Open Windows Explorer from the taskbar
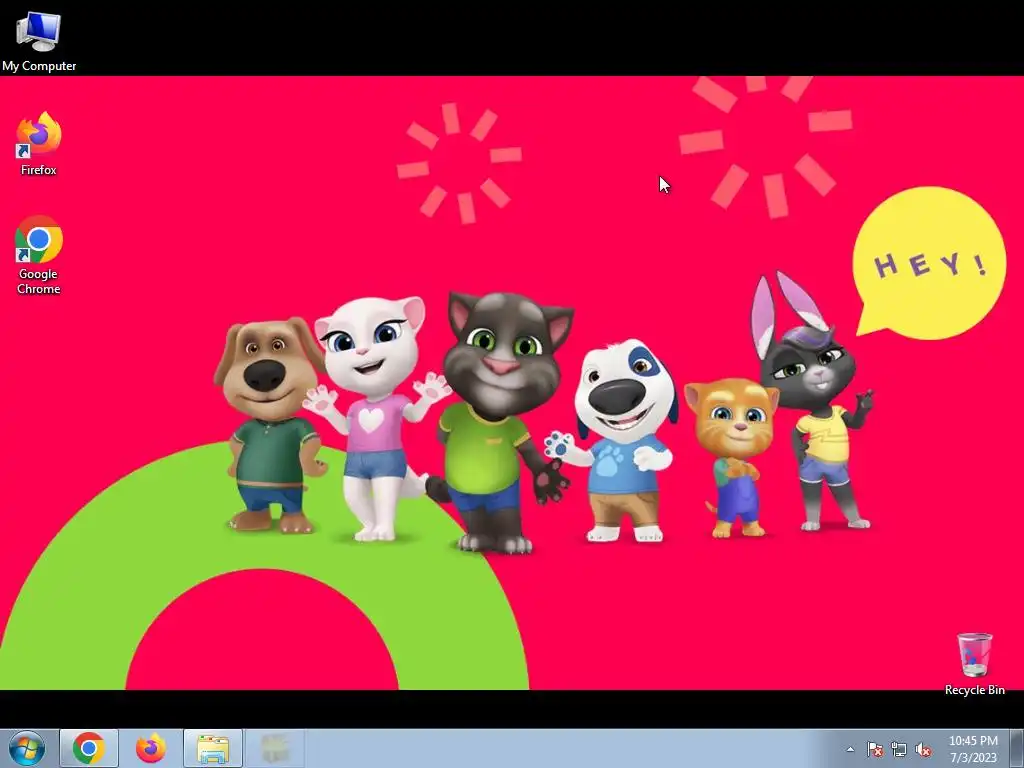 [x=213, y=748]
